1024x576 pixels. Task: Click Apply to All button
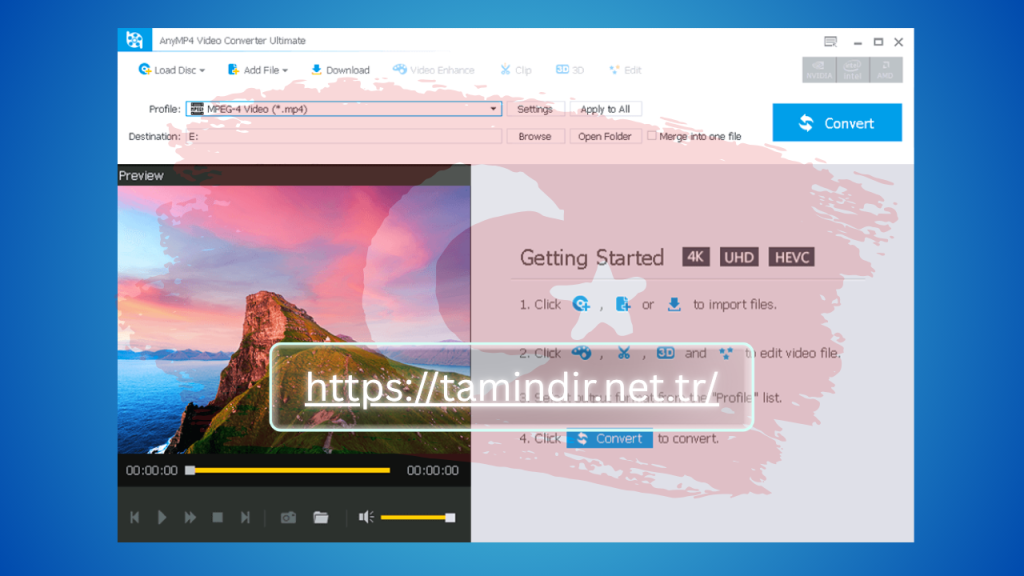tap(605, 109)
